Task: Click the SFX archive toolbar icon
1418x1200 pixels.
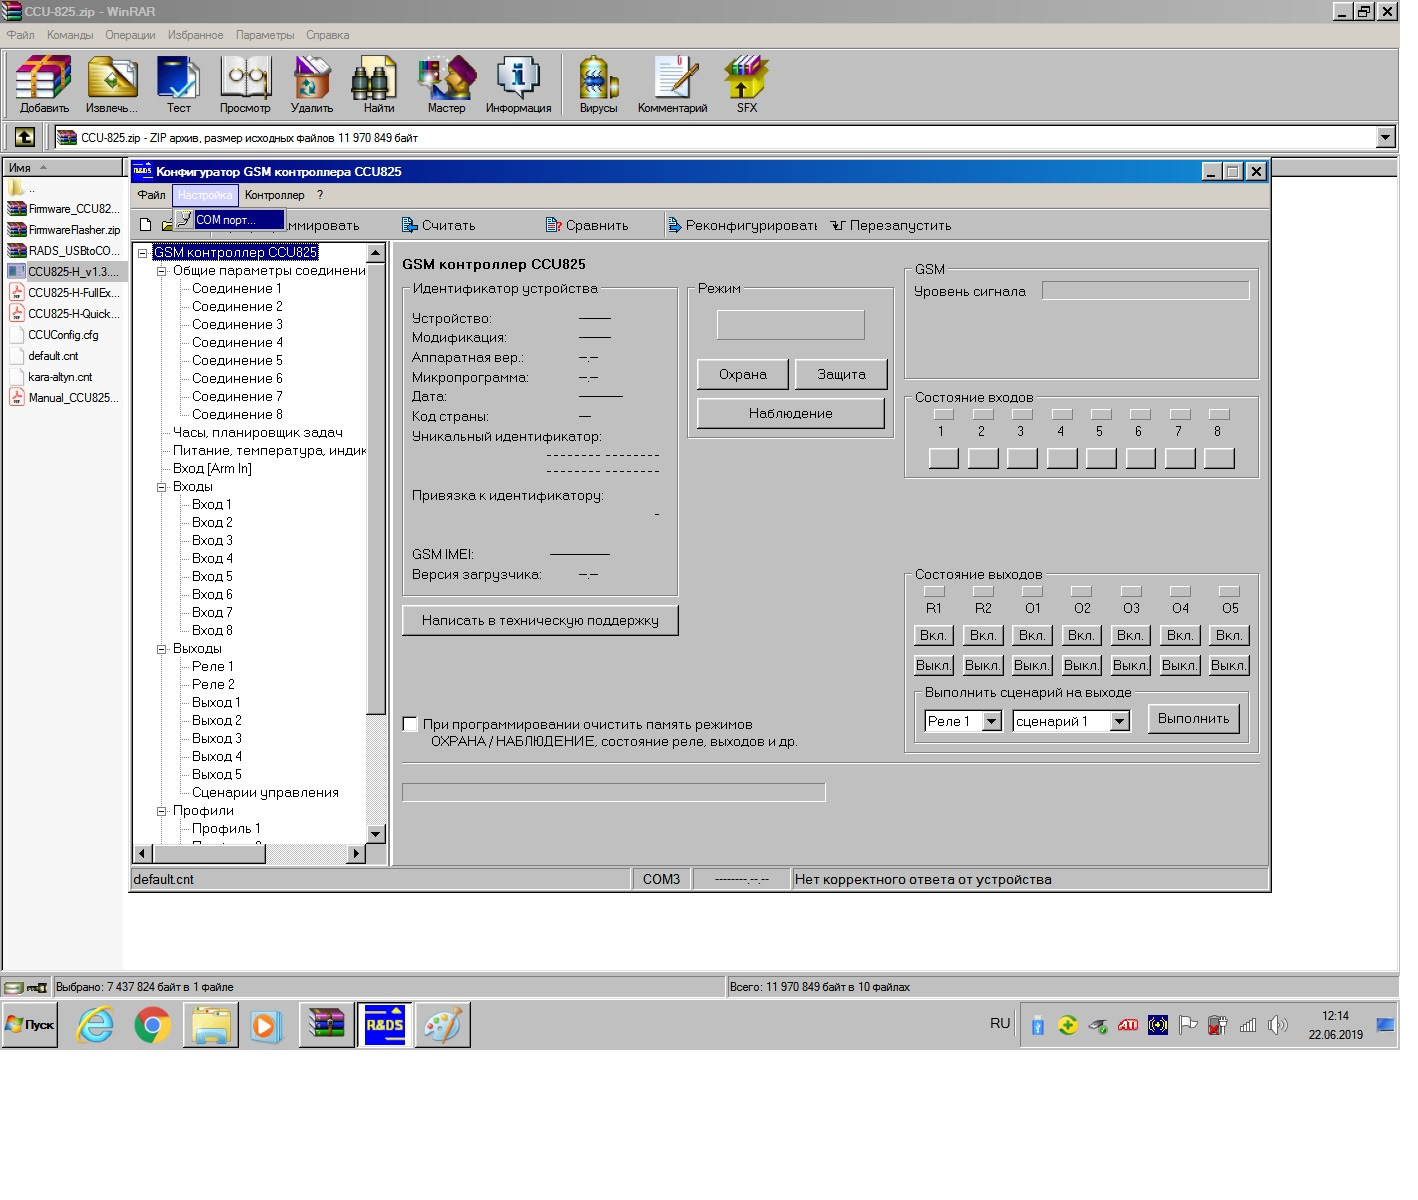Action: 746,84
